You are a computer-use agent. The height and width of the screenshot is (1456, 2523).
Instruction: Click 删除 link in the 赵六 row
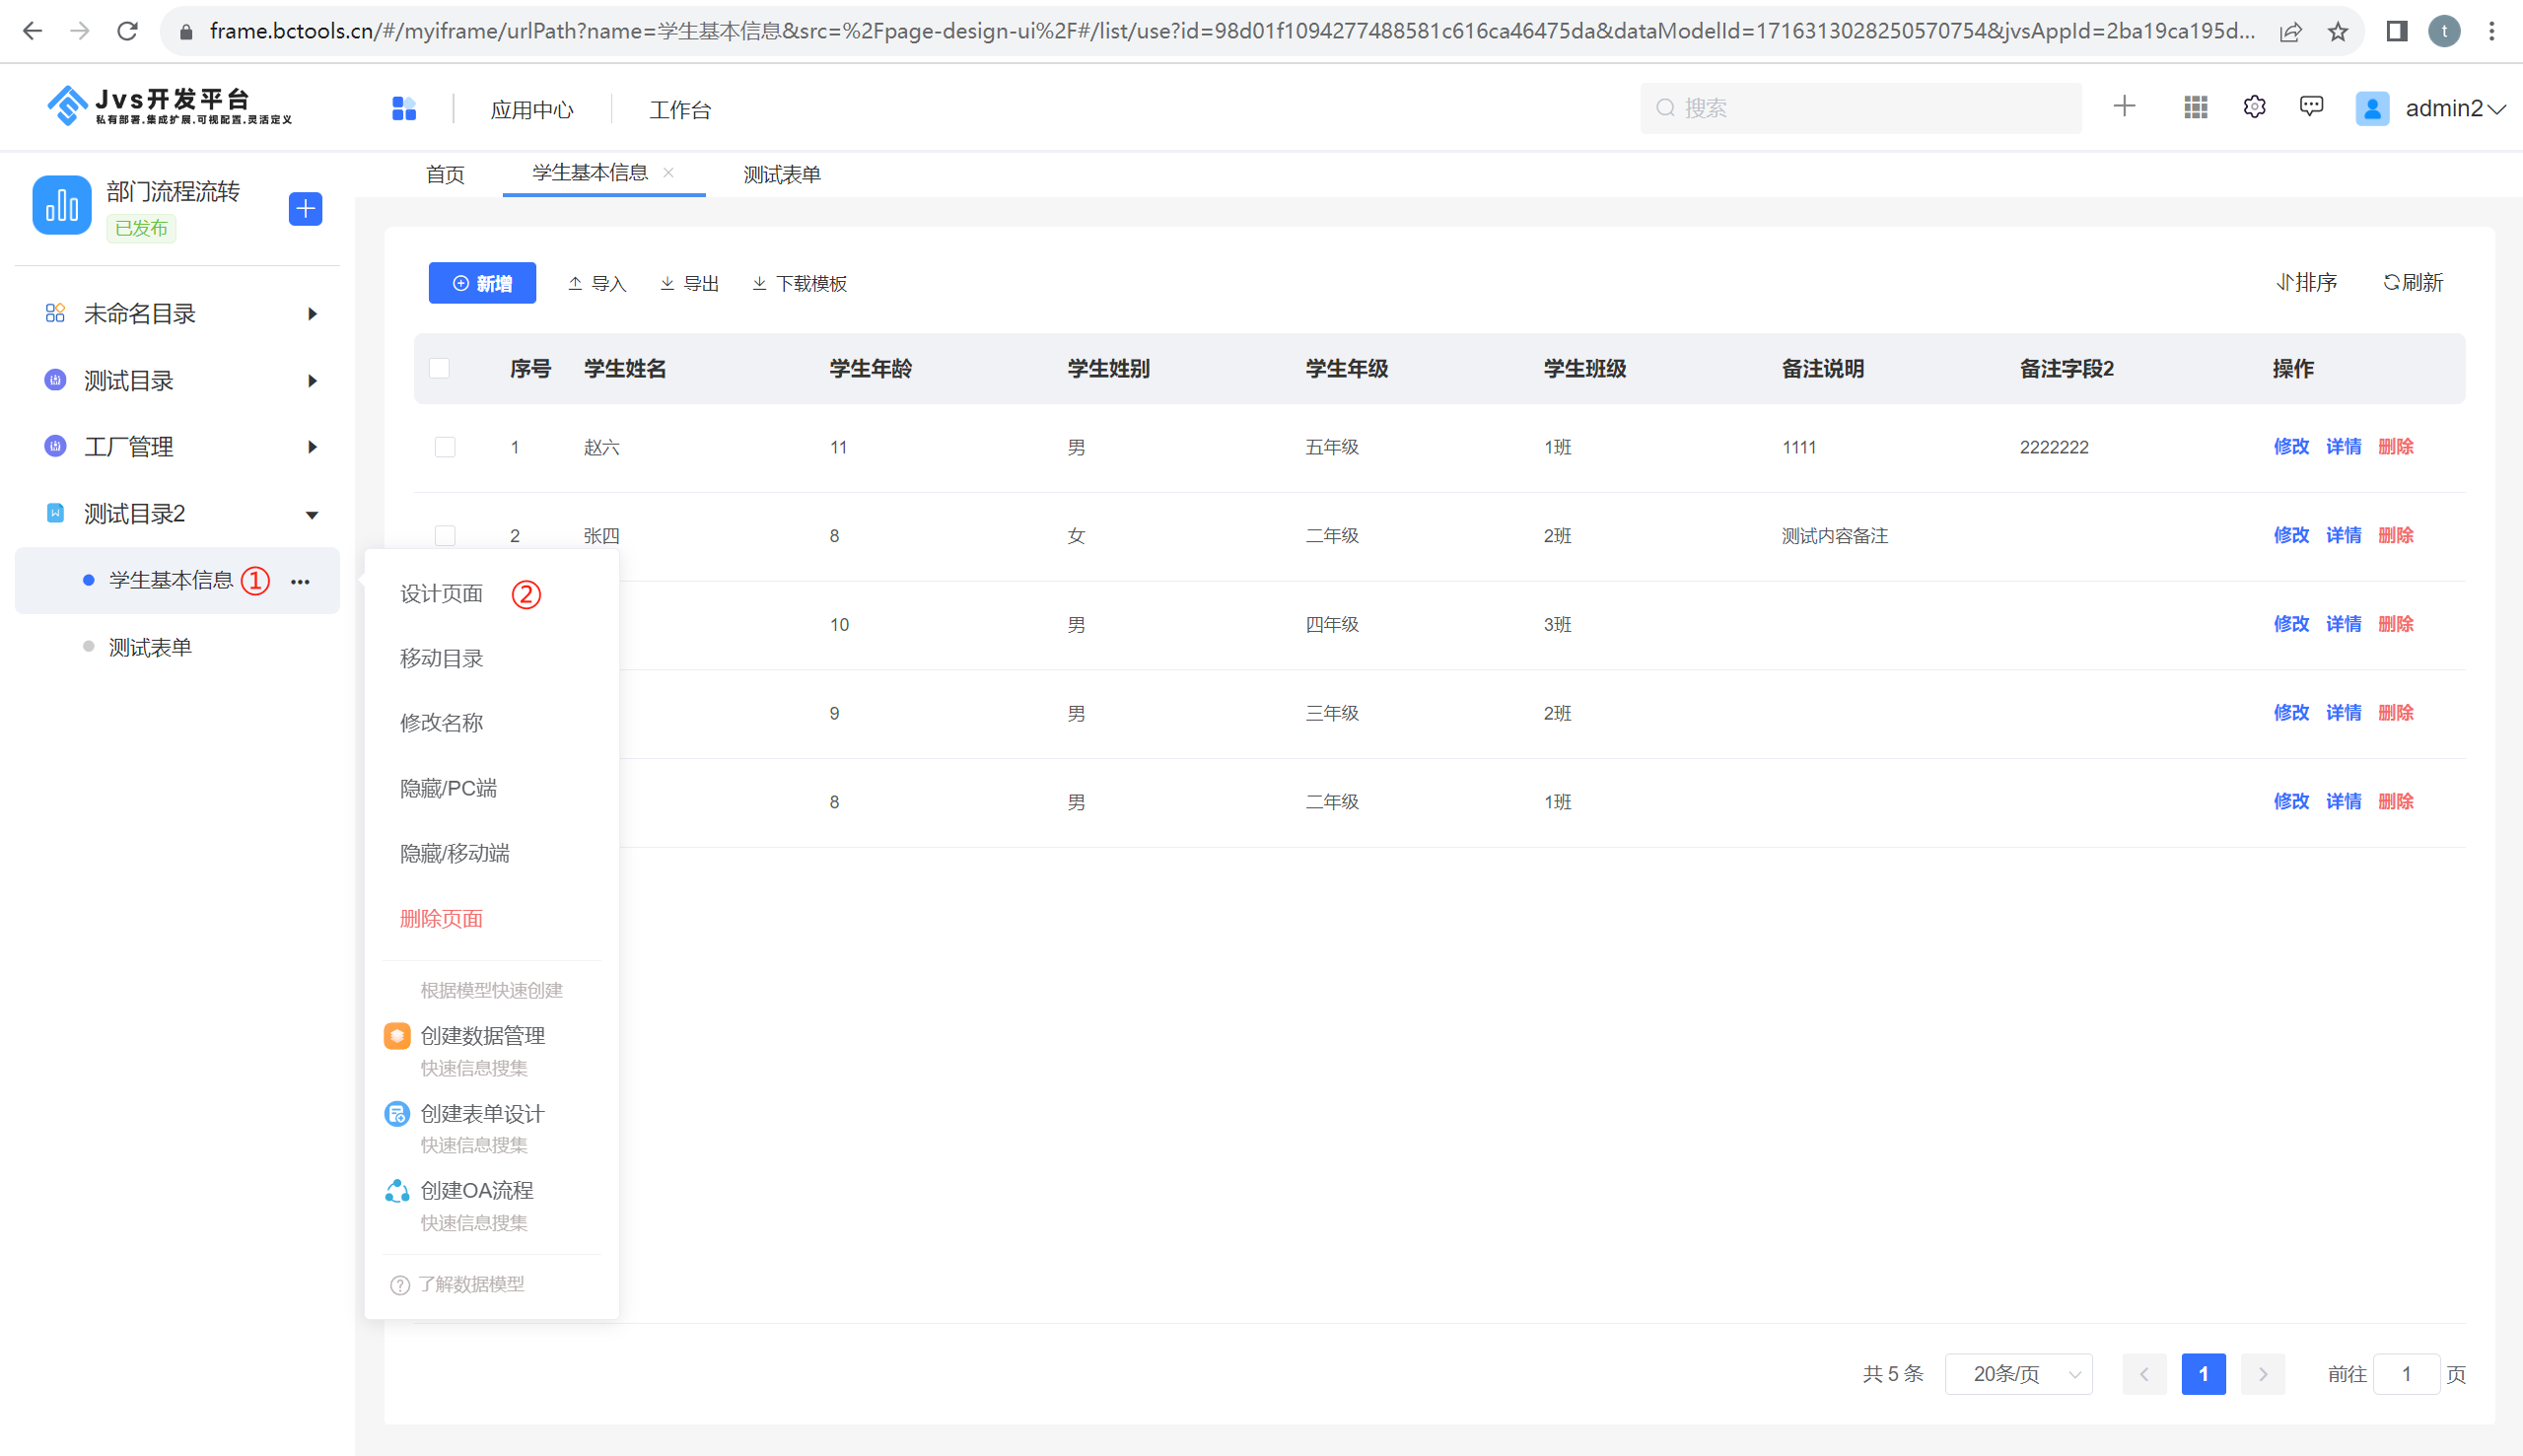point(2395,447)
